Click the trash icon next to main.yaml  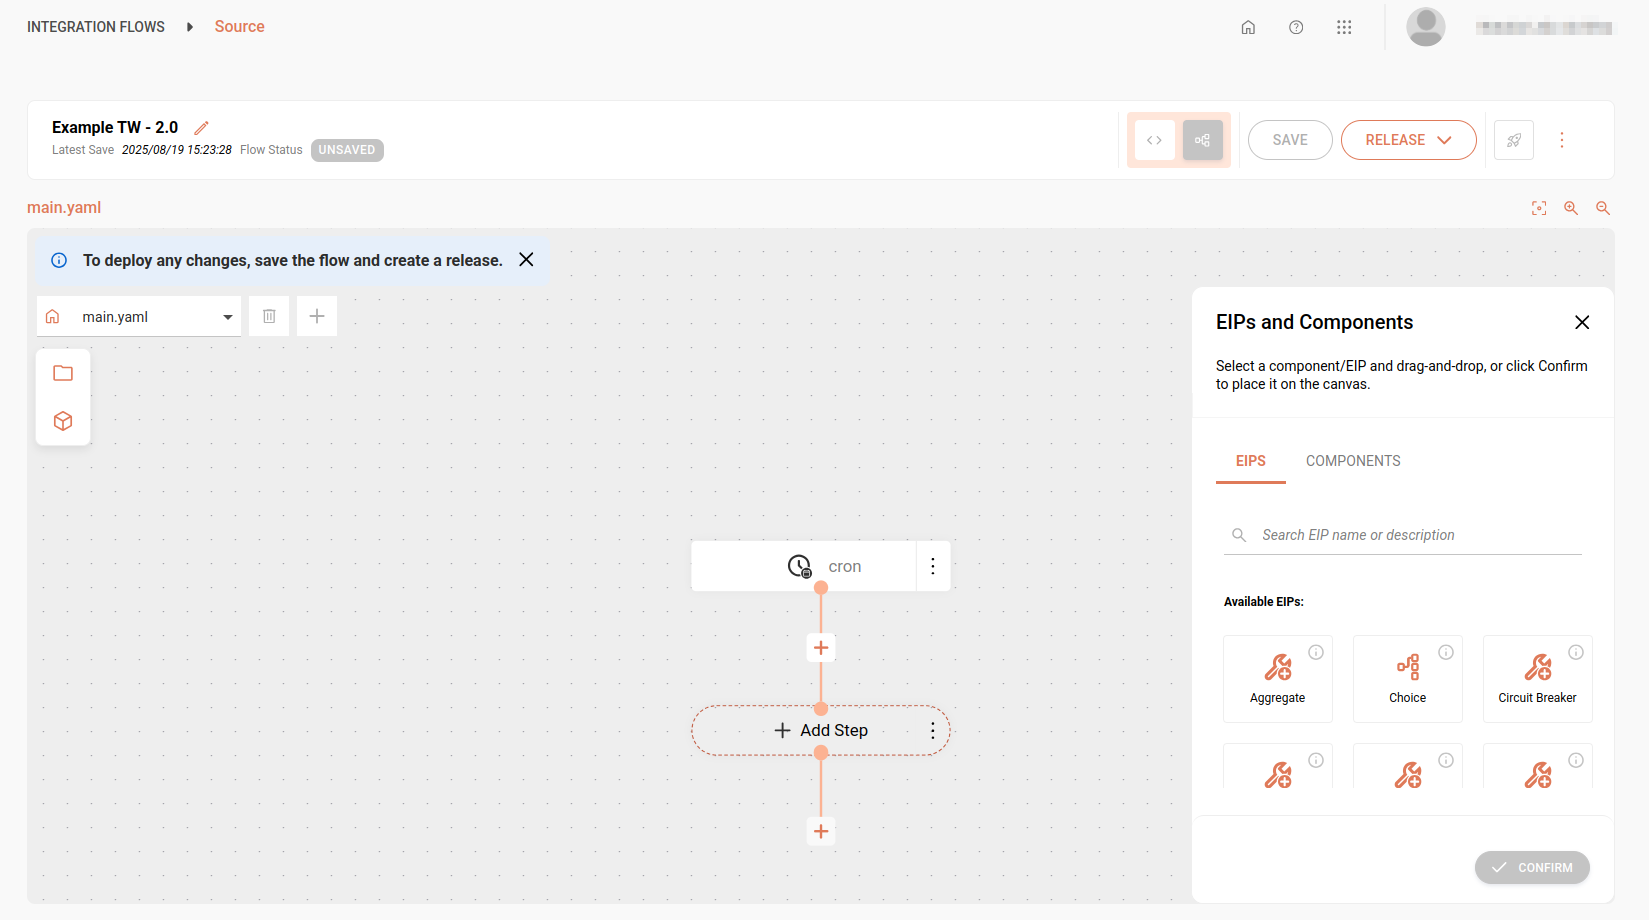pyautogui.click(x=268, y=315)
